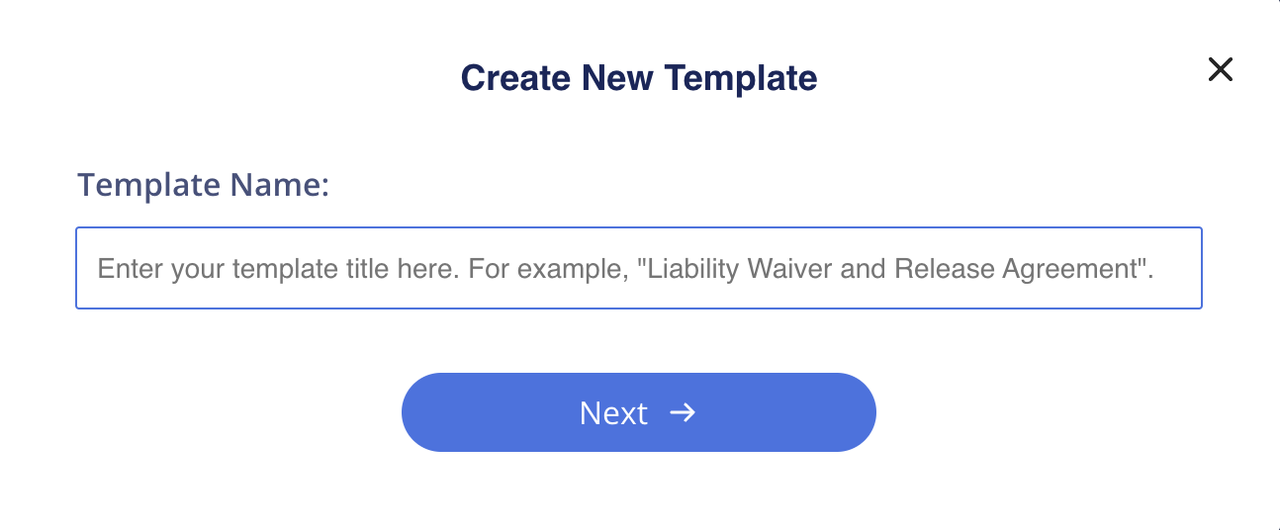Focus the Template Name input field
The image size is (1280, 530).
pyautogui.click(x=639, y=268)
